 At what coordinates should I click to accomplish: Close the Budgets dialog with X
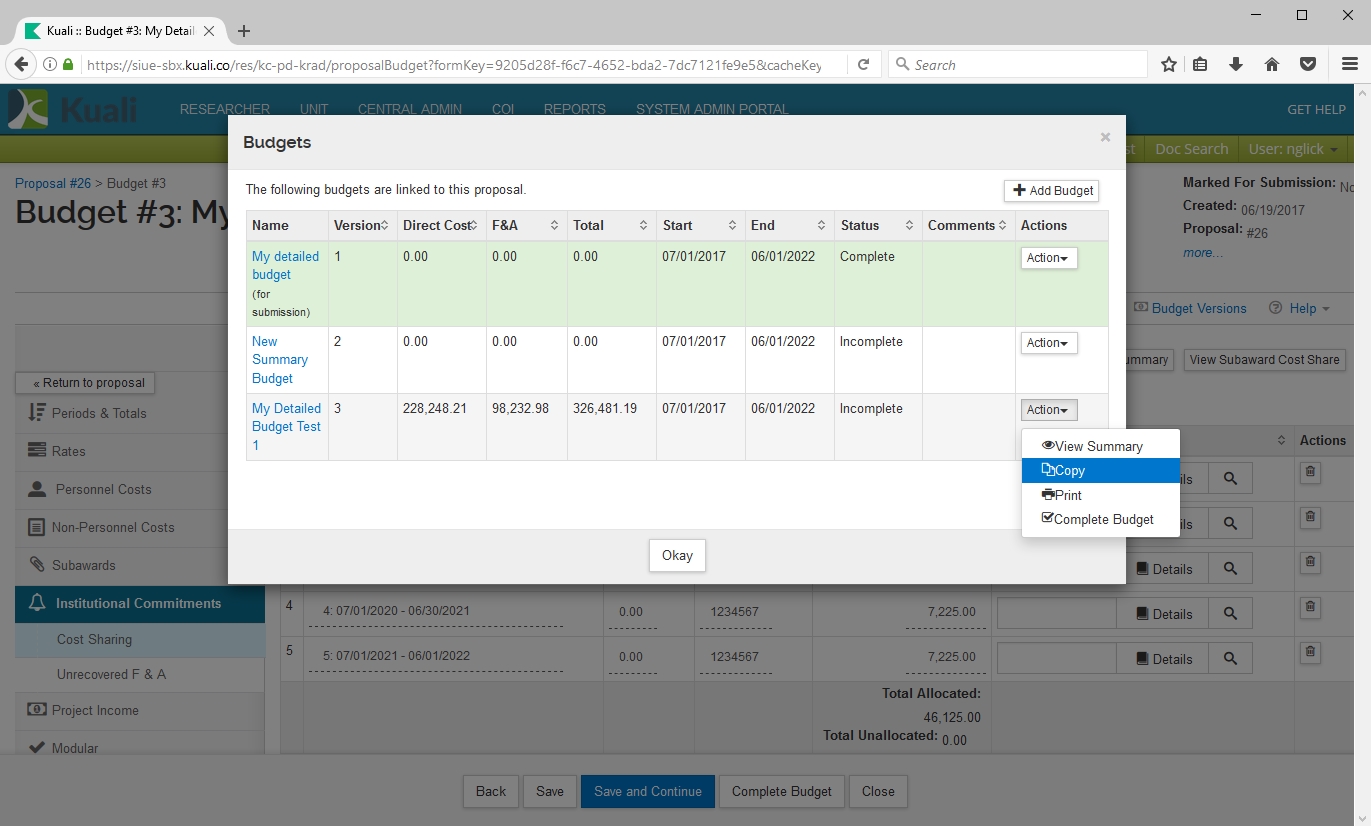tap(1105, 138)
